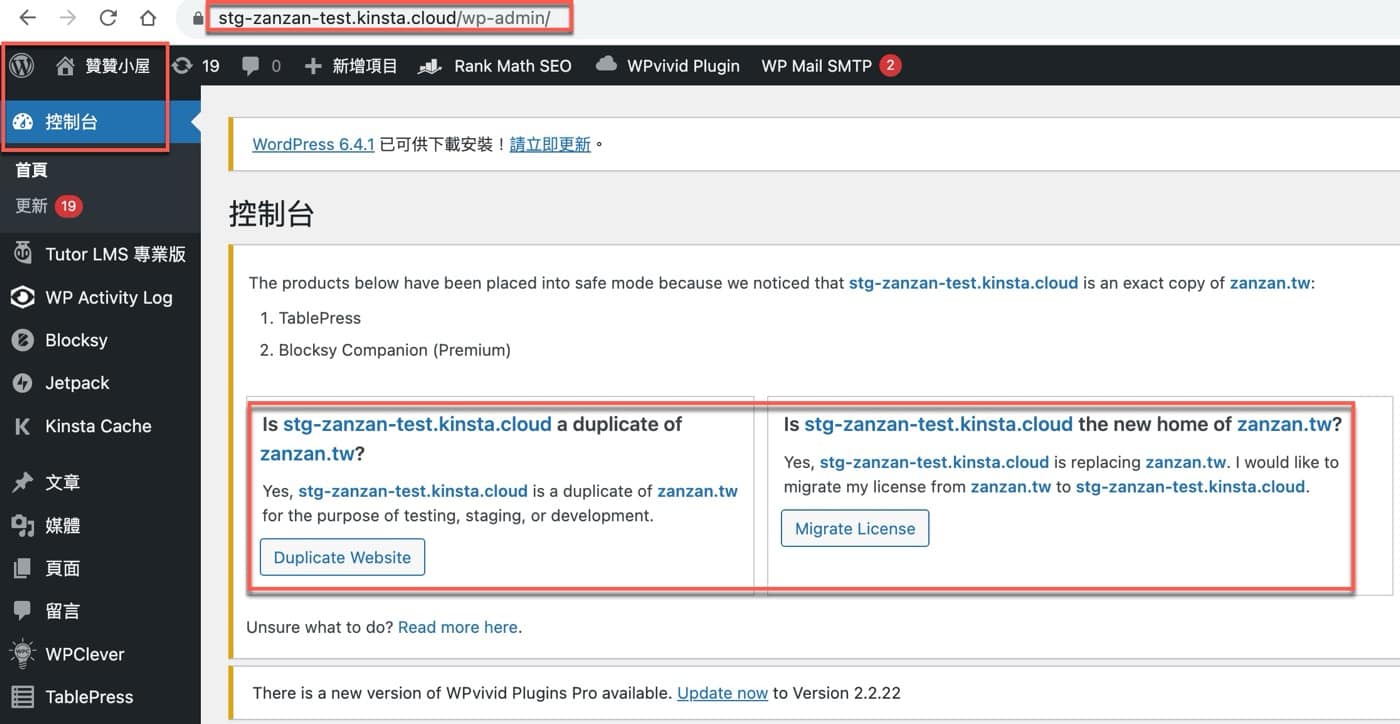This screenshot has width=1400, height=724.
Task: Click the 0 comments count in admin bar
Action: (x=276, y=66)
